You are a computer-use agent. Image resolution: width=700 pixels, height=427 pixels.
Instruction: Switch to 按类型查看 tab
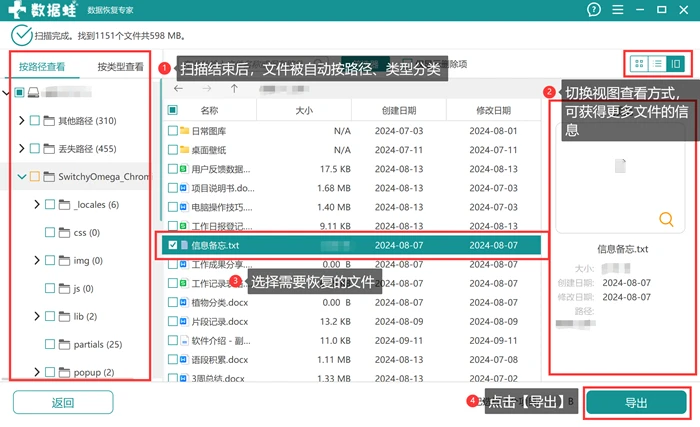point(121,67)
